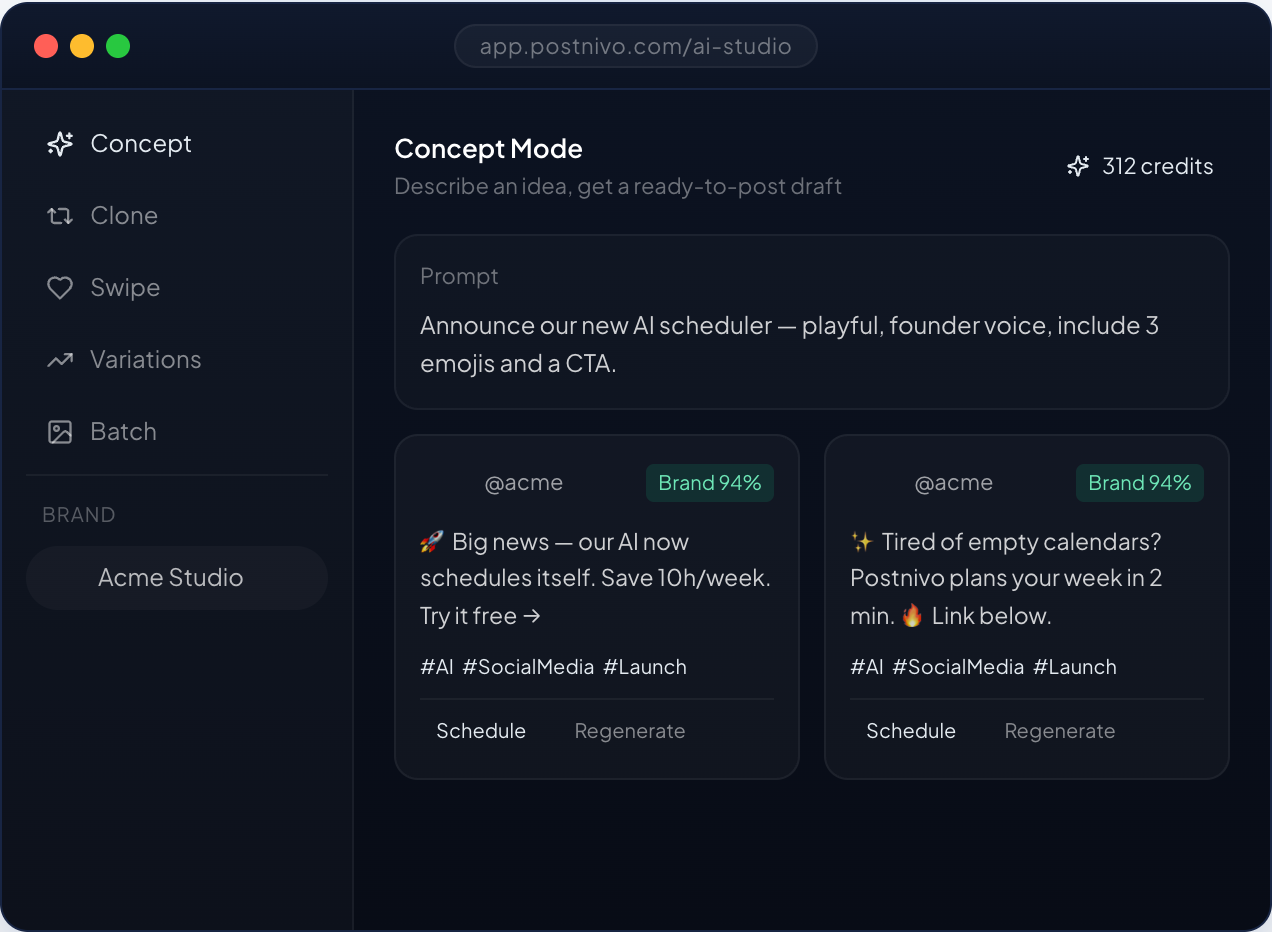Viewport: 1272px width, 932px height.
Task: Click the fire emoji in the second draft
Action: pos(912,616)
